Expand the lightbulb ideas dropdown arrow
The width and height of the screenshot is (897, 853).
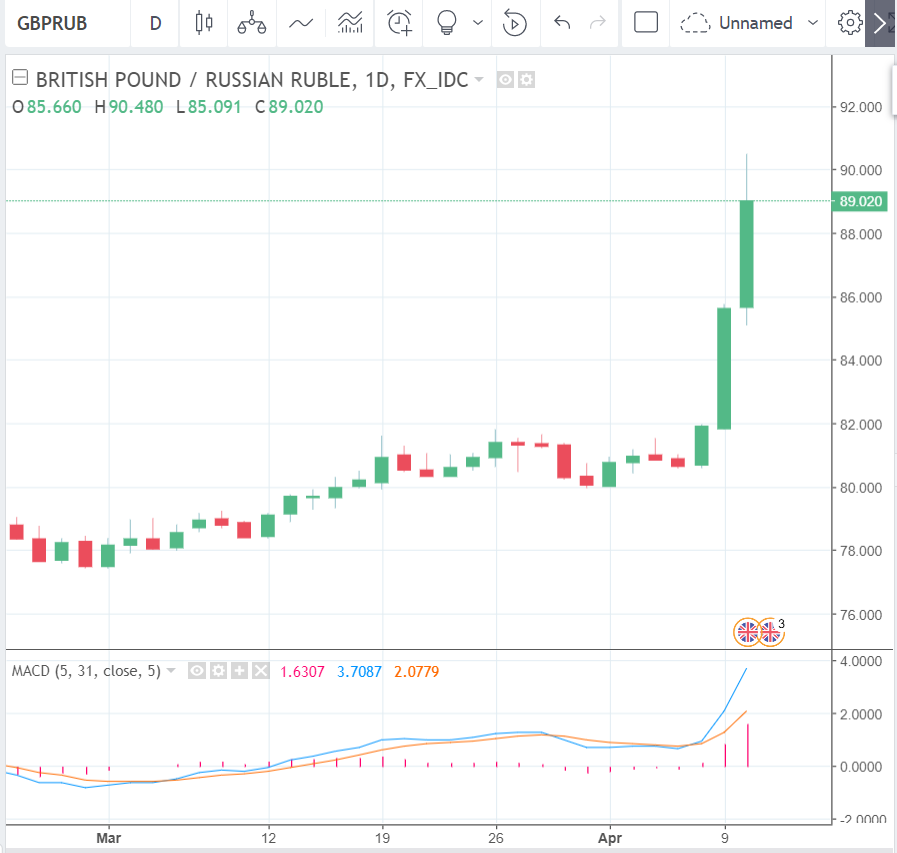pos(478,23)
